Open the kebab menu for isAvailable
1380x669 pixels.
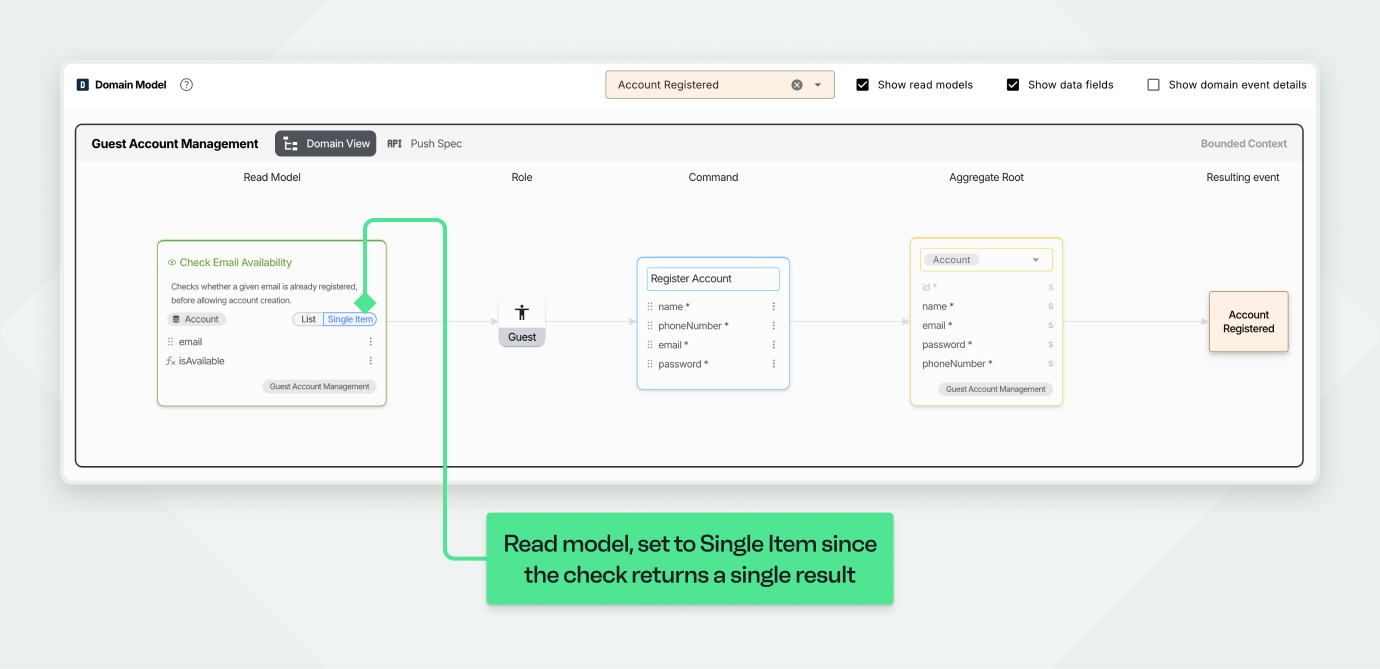point(371,361)
